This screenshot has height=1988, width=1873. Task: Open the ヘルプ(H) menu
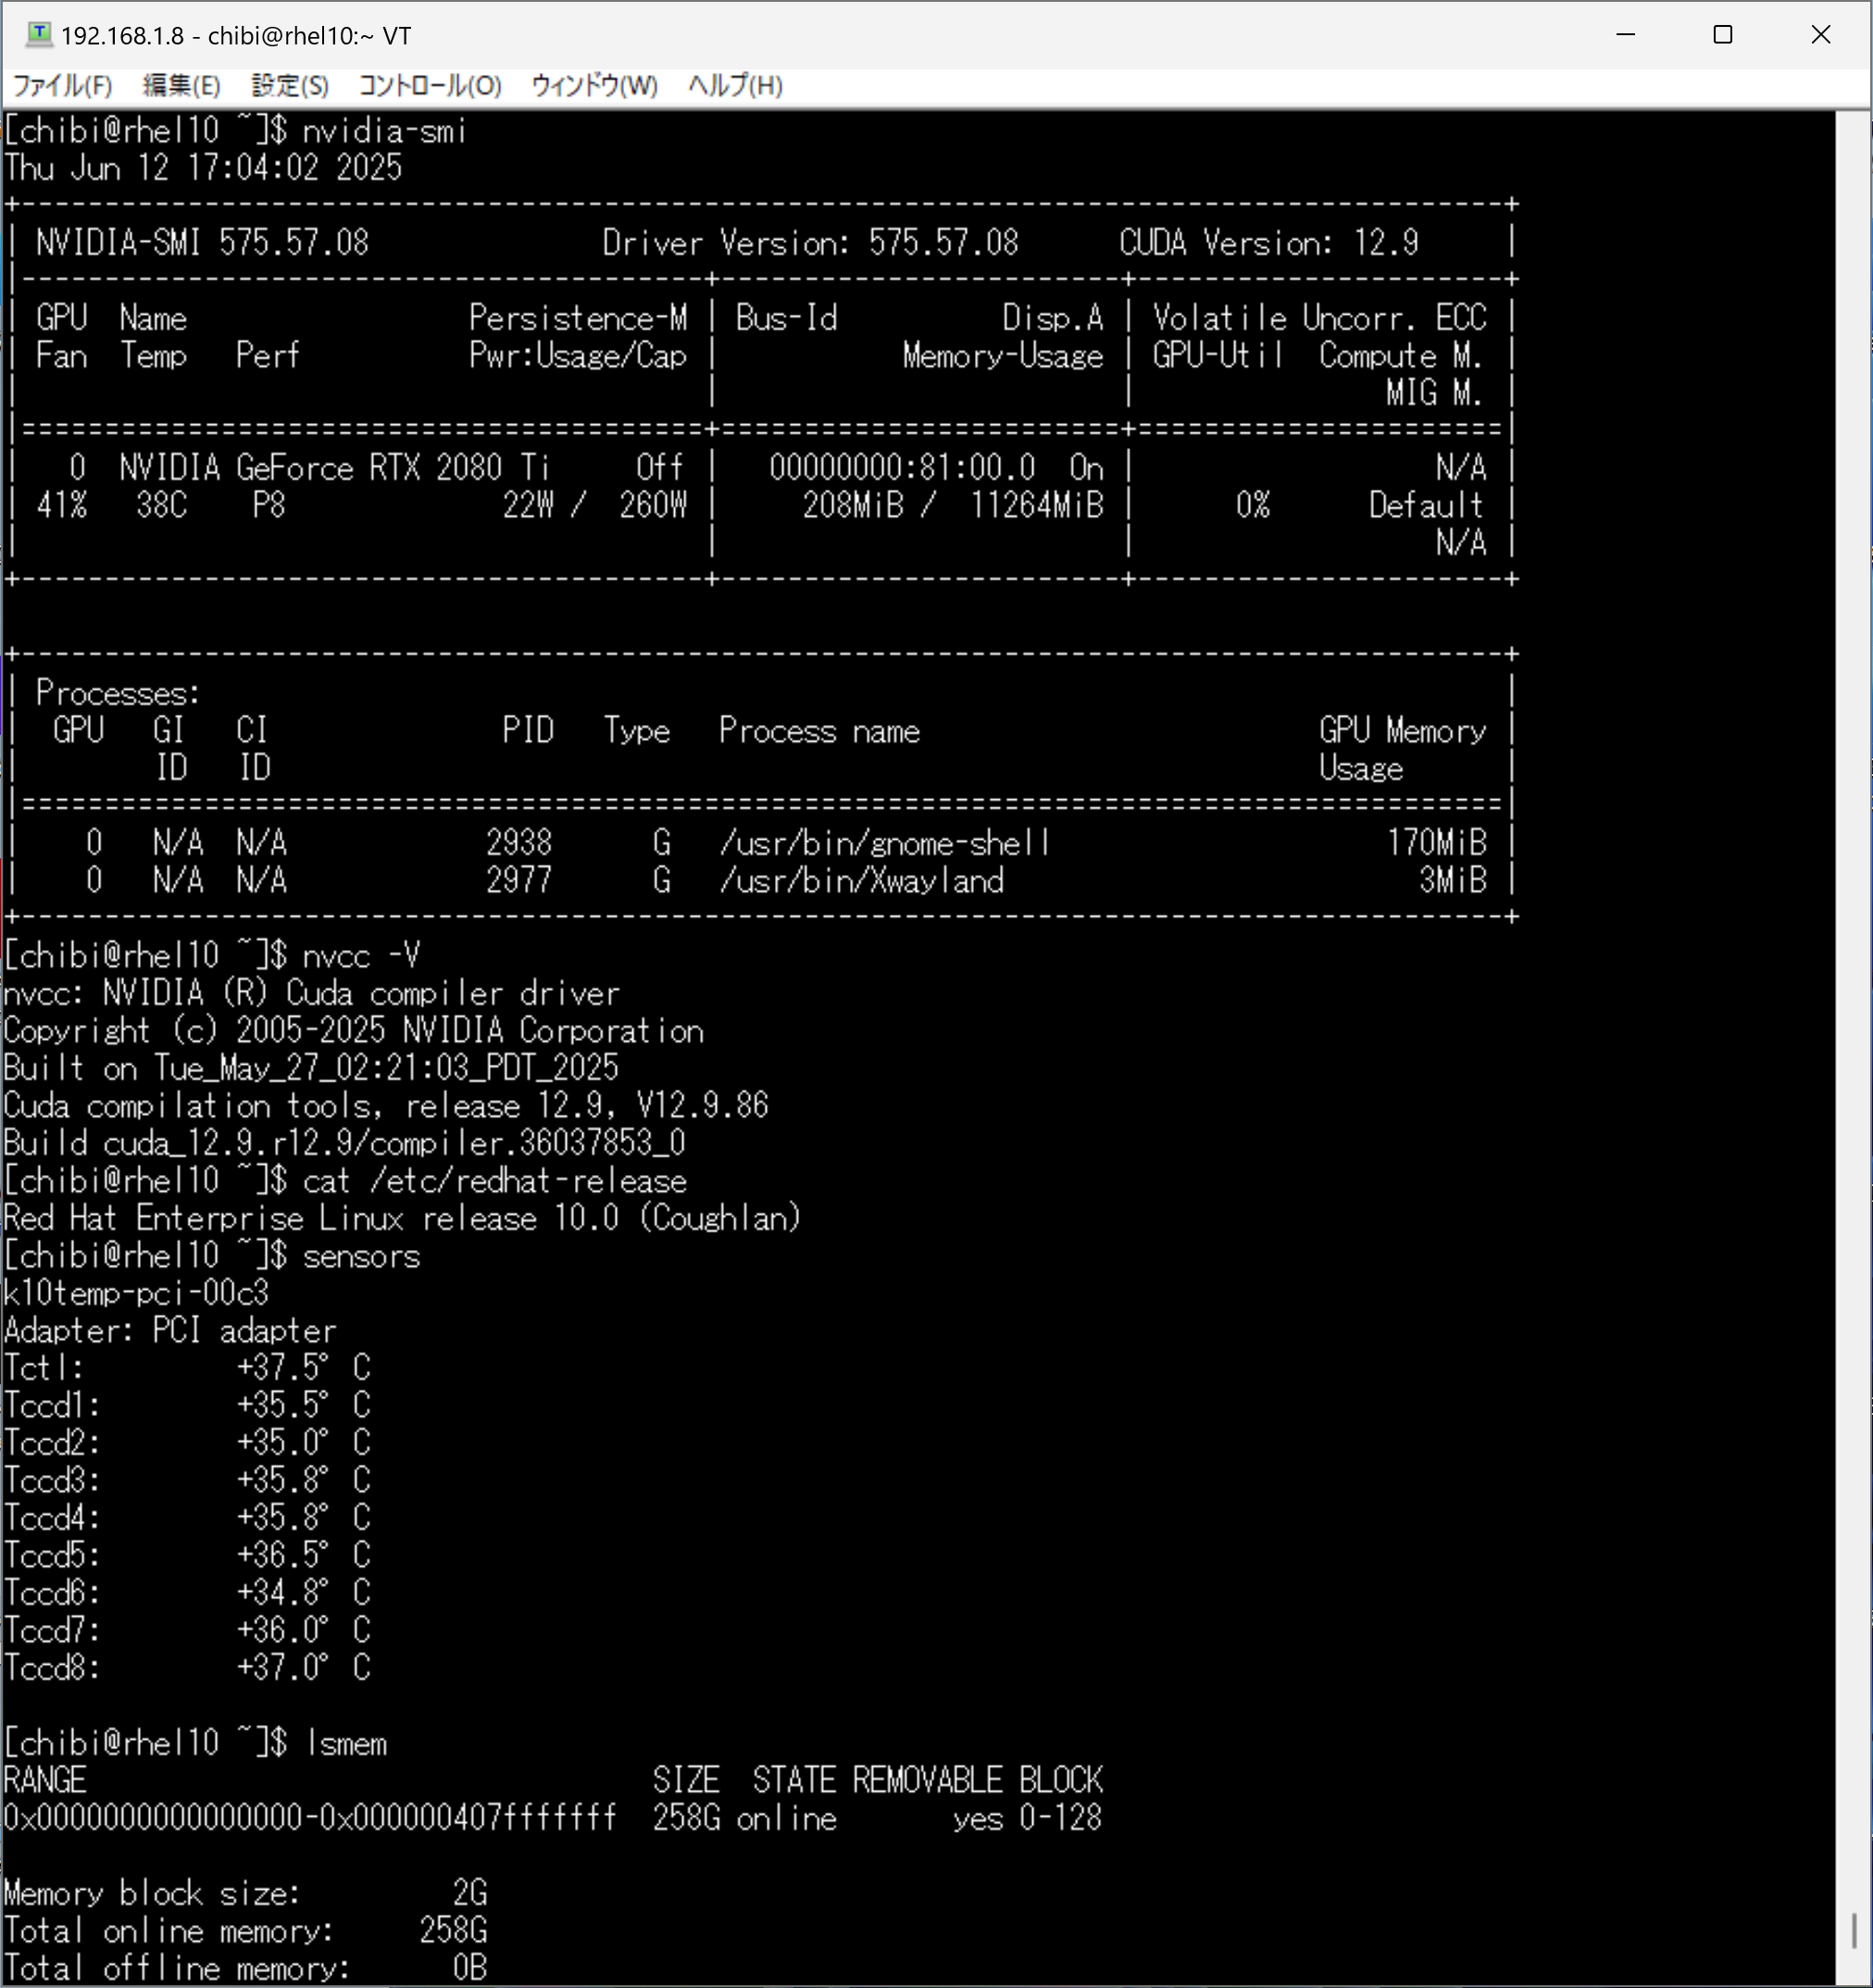[x=735, y=86]
